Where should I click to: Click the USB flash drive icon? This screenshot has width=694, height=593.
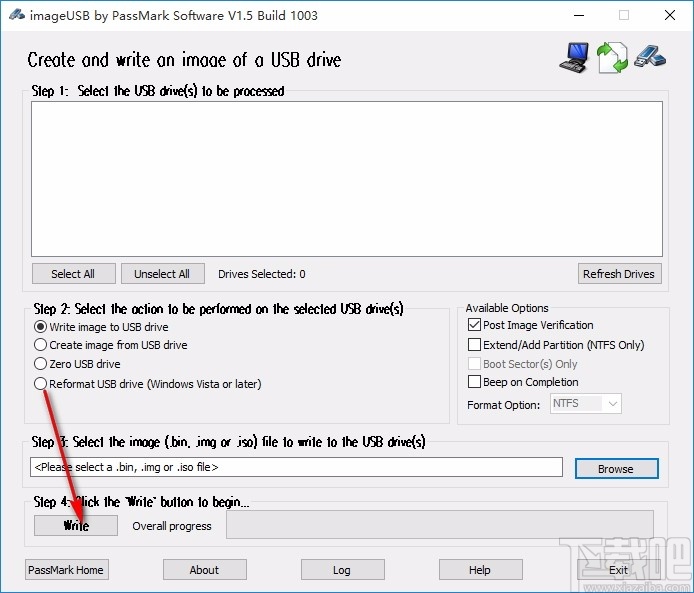[650, 56]
